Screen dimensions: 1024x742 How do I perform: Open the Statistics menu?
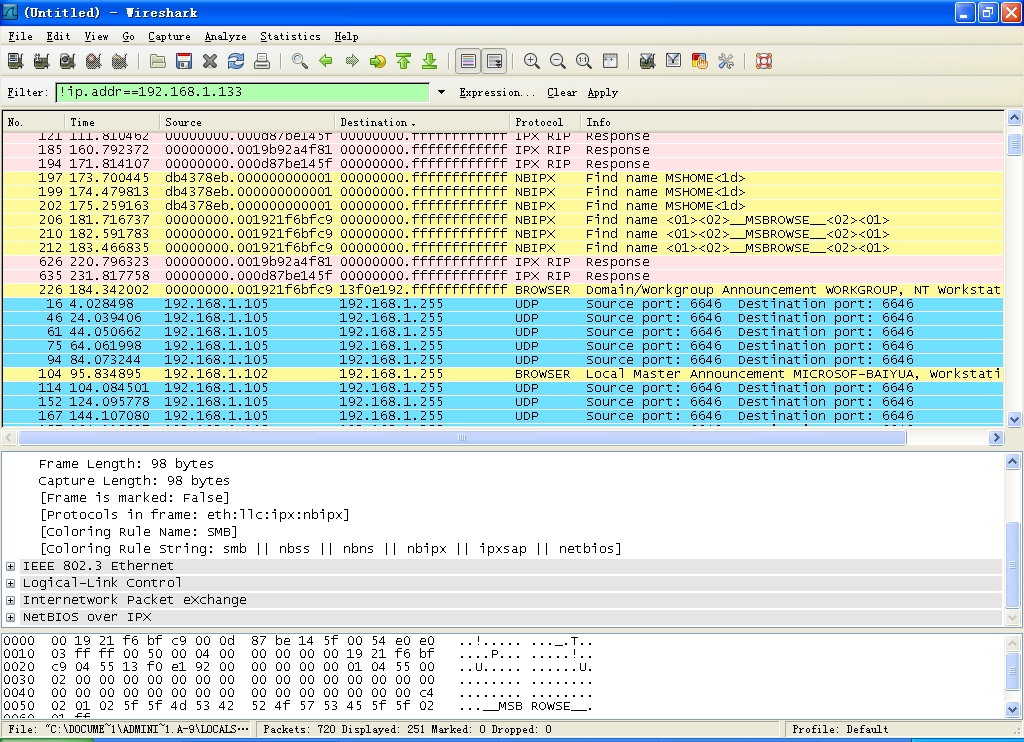pos(290,36)
